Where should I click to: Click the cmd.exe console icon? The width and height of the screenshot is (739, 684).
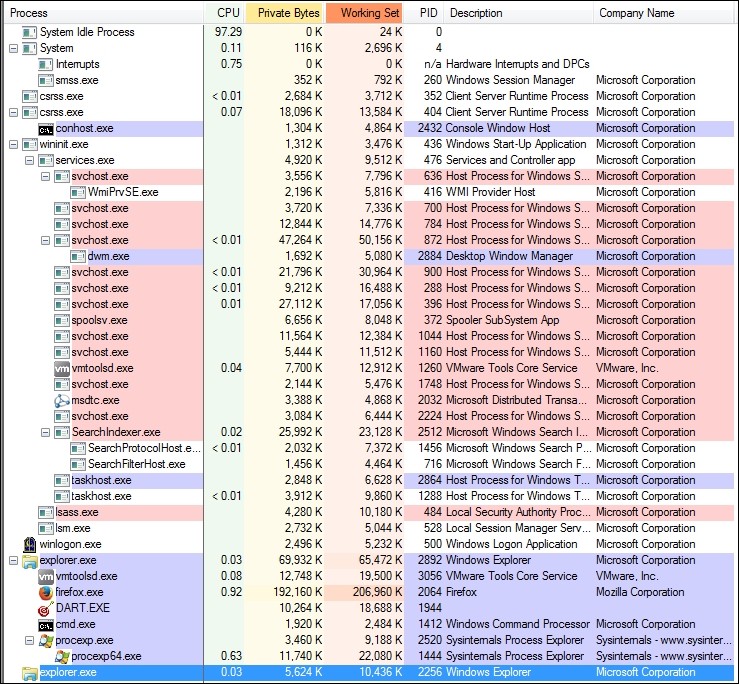46,625
